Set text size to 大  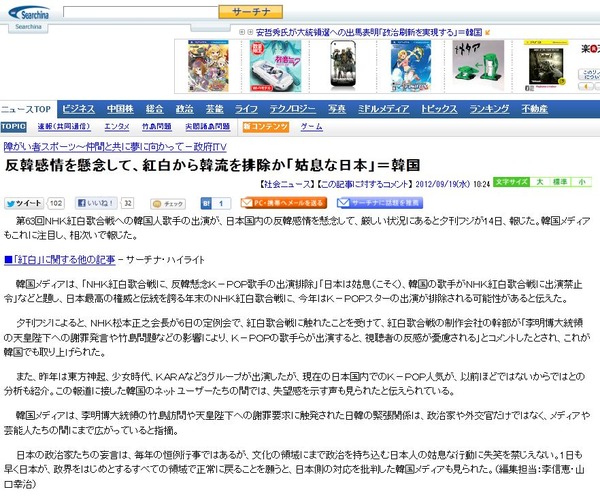tap(540, 182)
